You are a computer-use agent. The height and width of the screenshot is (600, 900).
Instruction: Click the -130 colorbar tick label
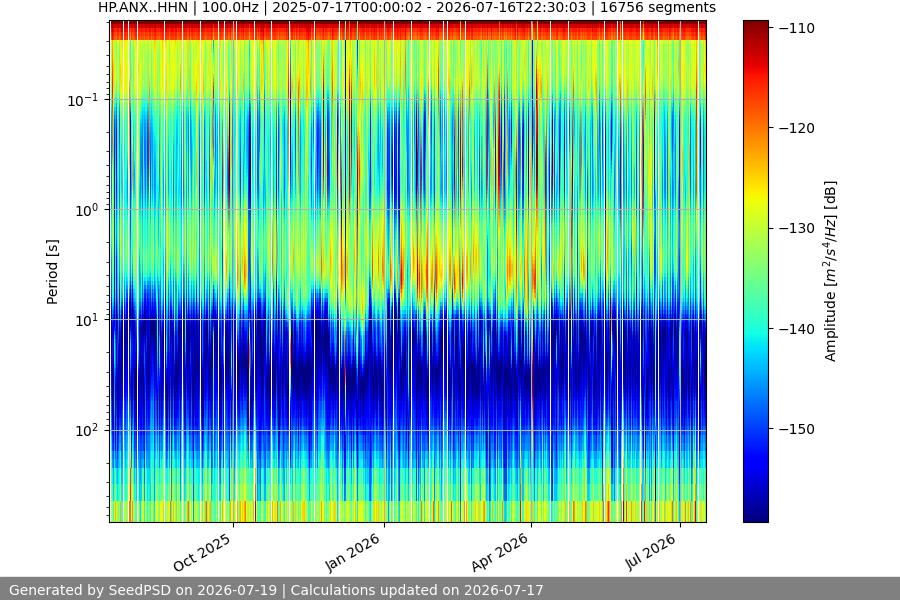click(797, 228)
